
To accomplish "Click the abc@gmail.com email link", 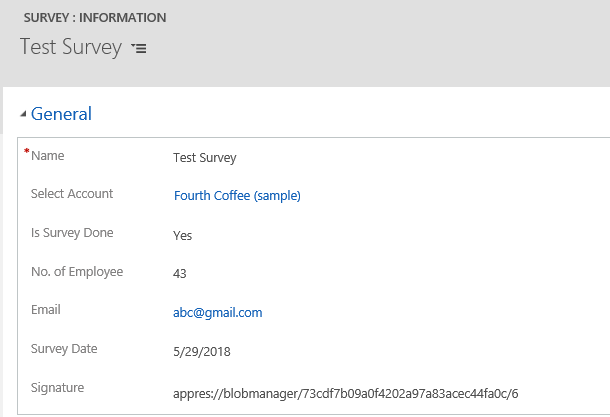I will pos(217,312).
